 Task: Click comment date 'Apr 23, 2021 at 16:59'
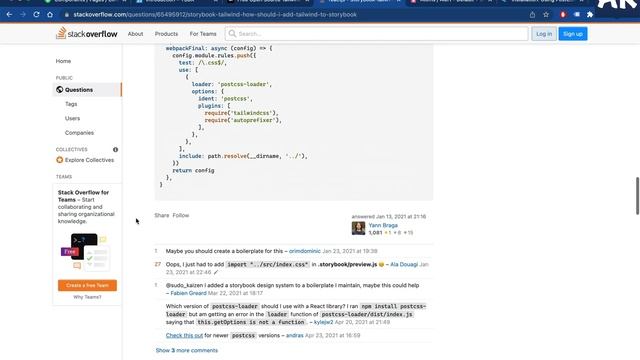pyautogui.click(x=332, y=336)
